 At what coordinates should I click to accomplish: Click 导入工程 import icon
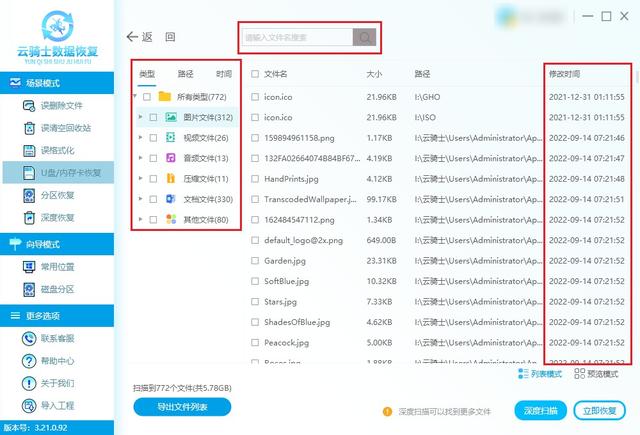[x=29, y=406]
